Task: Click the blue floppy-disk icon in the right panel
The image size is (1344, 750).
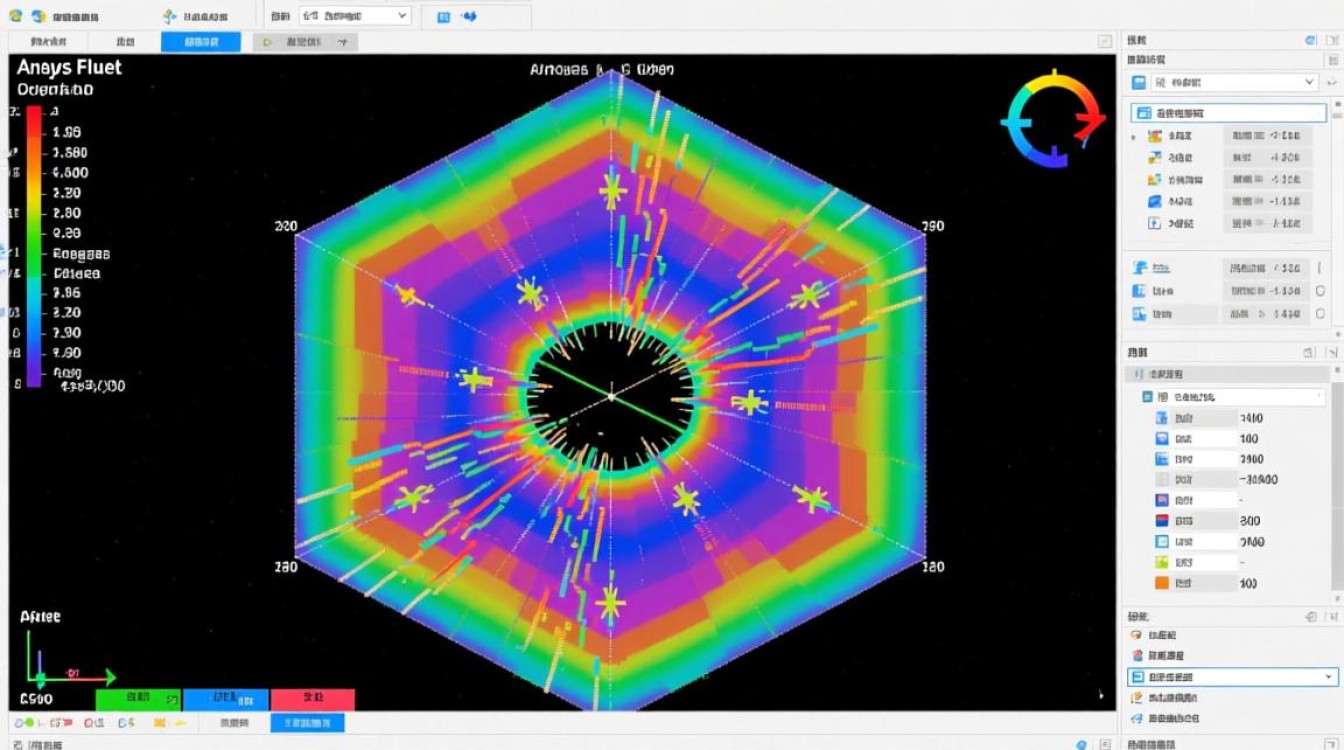Action: pos(1138,82)
